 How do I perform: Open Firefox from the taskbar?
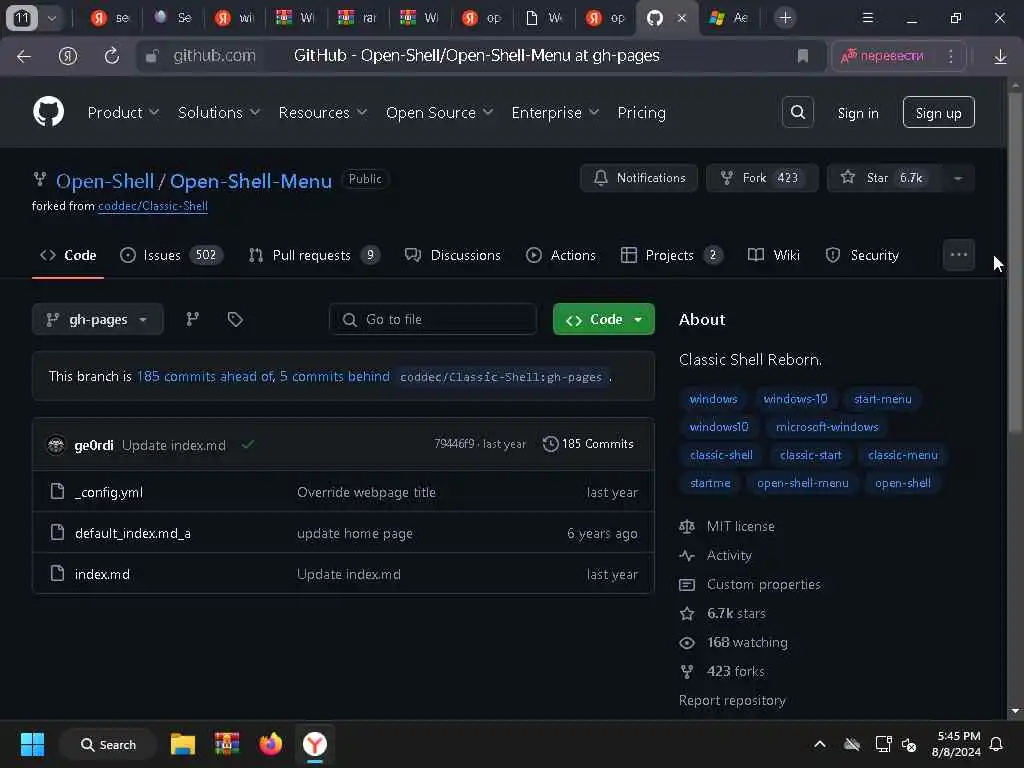pos(270,744)
